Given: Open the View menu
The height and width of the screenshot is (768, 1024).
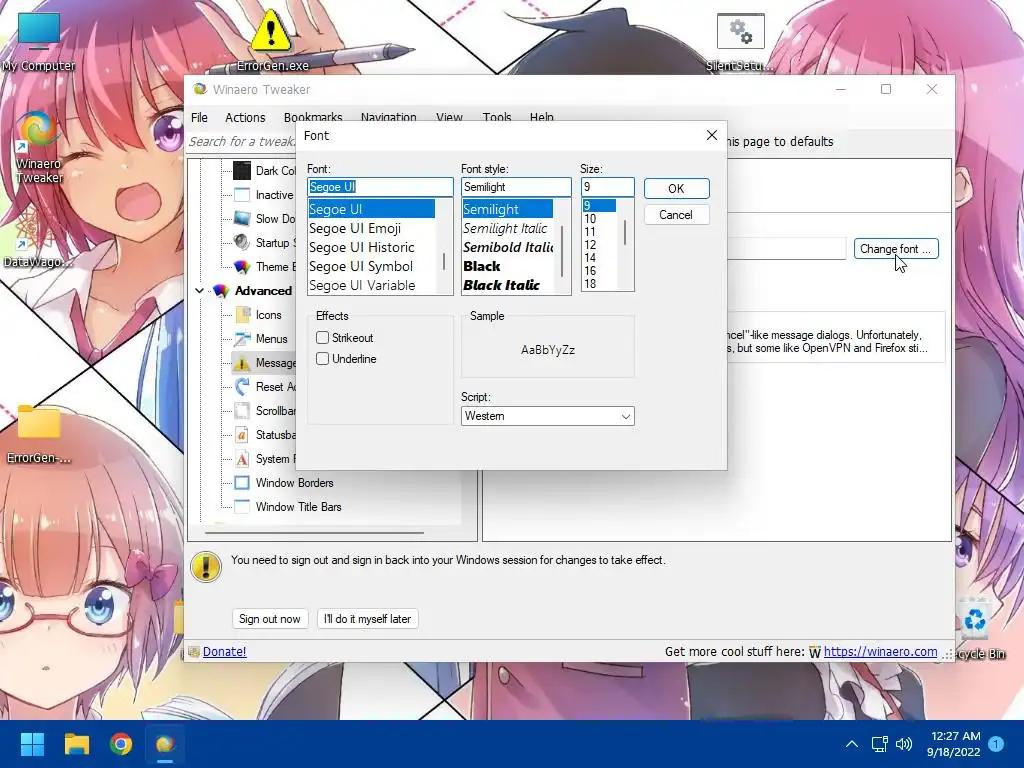Looking at the screenshot, I should 449,117.
